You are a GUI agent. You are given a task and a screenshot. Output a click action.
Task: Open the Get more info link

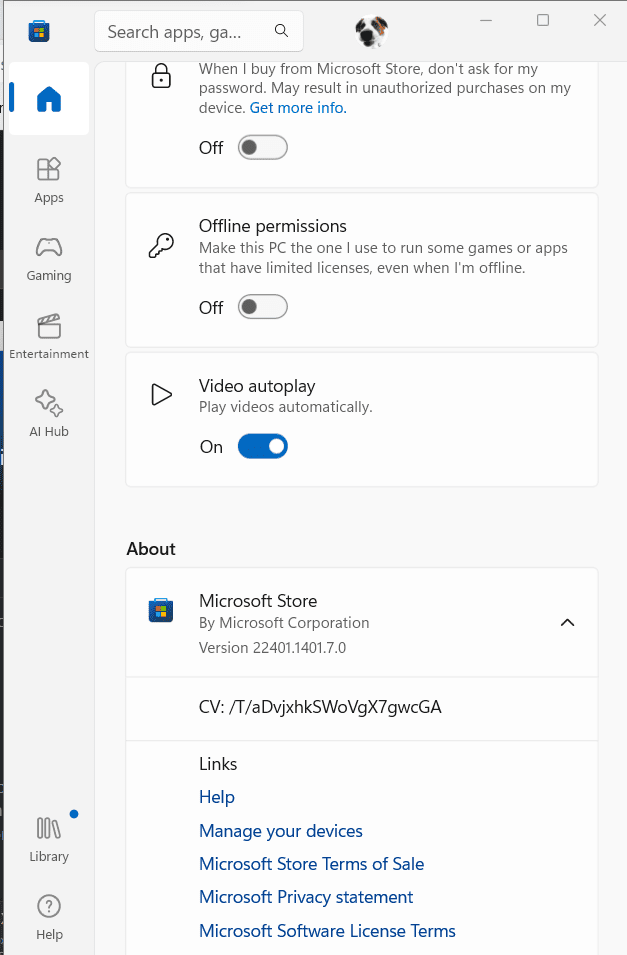coord(298,108)
